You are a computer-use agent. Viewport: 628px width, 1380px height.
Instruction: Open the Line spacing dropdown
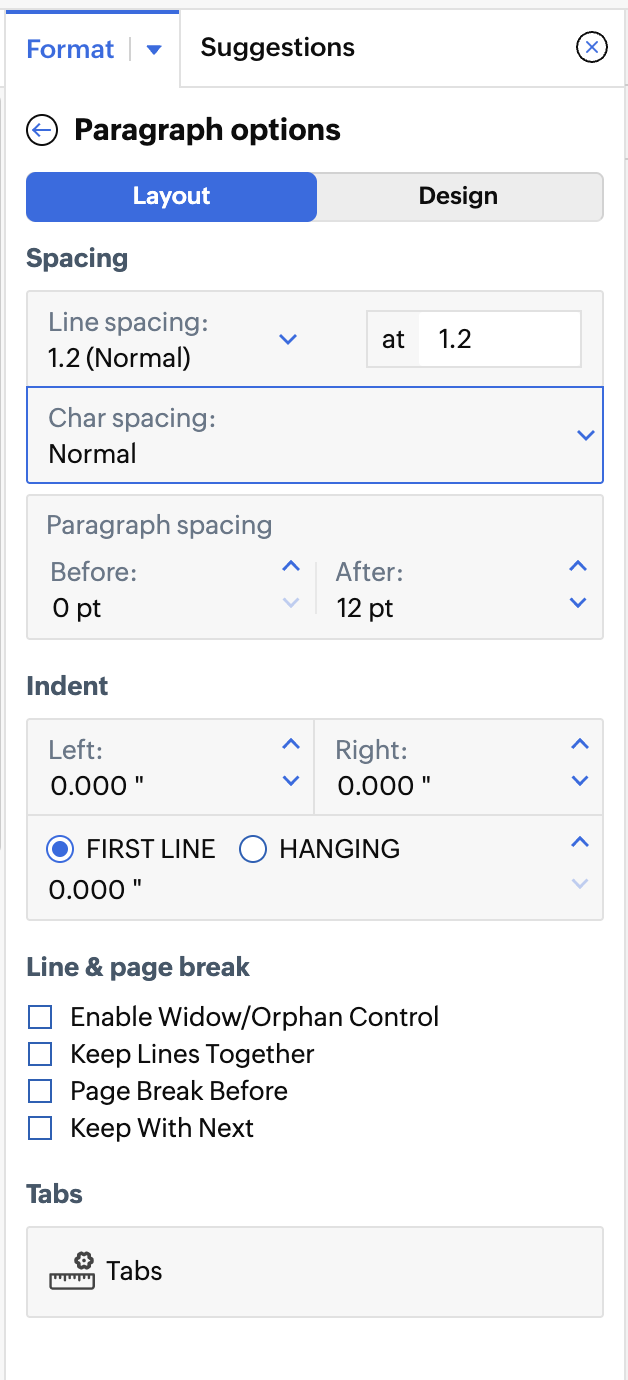(x=288, y=339)
